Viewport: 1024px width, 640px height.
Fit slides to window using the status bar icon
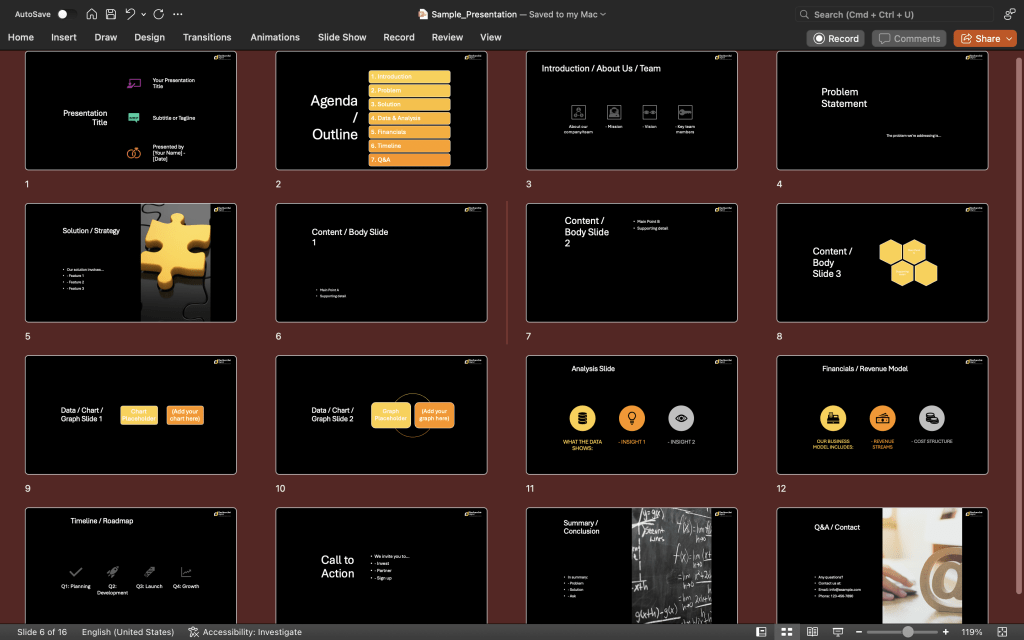click(1003, 632)
